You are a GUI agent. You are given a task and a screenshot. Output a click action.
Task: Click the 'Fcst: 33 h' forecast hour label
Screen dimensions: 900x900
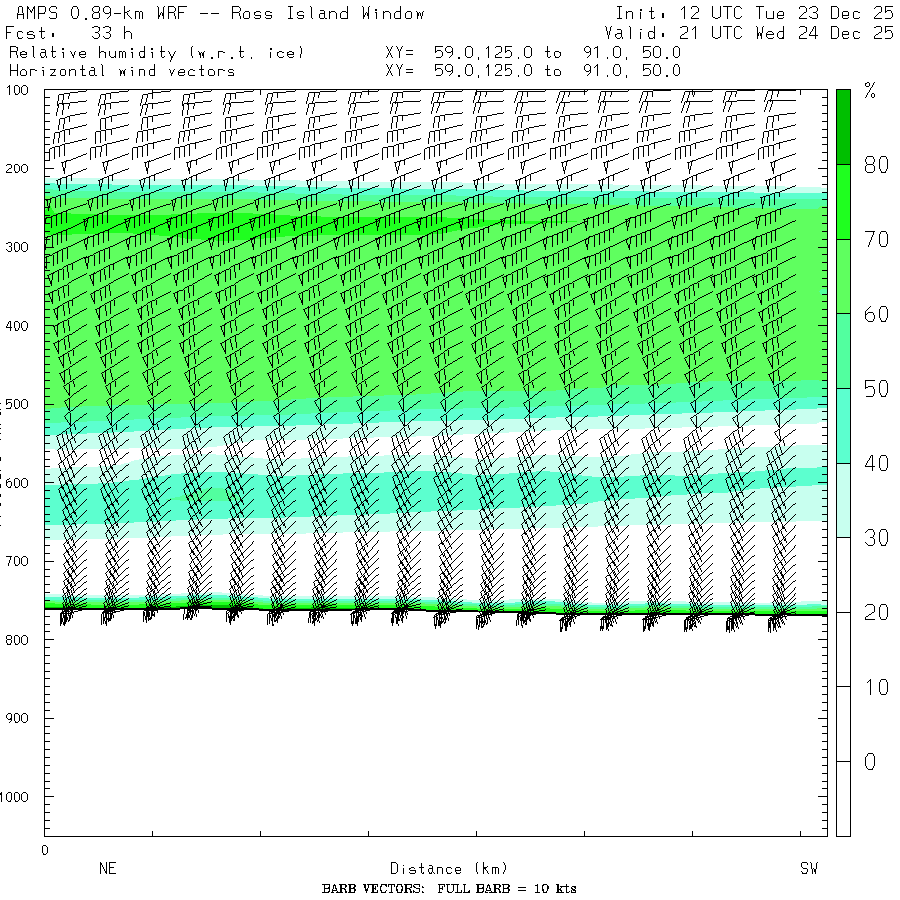(x=69, y=33)
